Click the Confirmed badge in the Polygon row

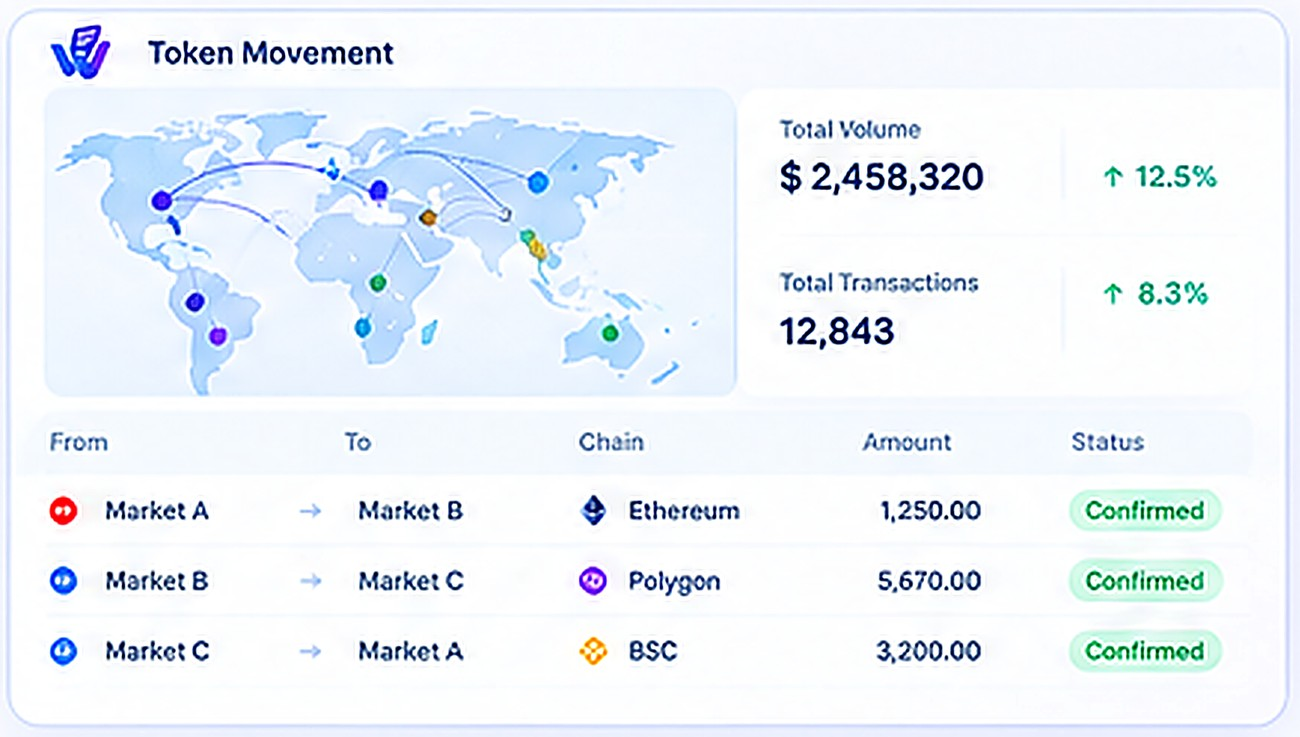click(1145, 581)
